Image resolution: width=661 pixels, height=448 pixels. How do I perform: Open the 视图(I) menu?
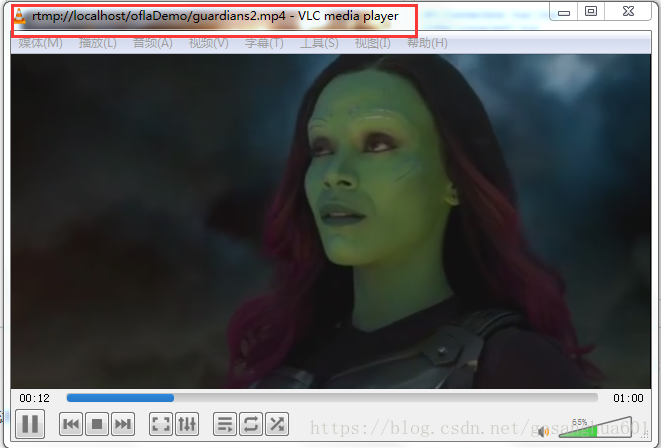tap(373, 43)
